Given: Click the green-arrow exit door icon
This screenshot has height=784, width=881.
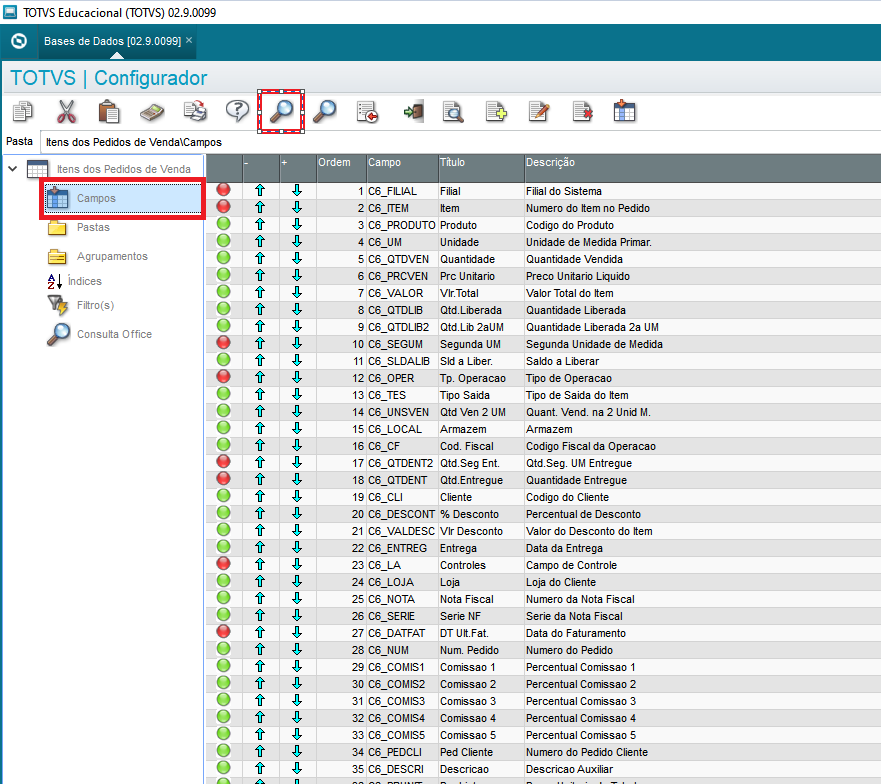Looking at the screenshot, I should [414, 111].
